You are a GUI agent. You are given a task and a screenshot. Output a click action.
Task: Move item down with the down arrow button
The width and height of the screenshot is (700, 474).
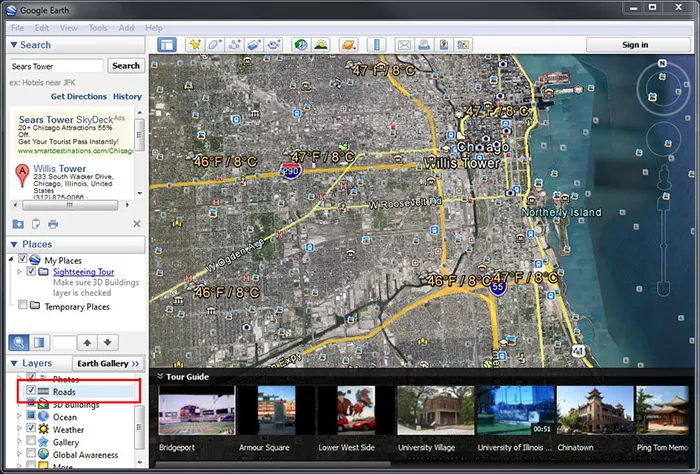[x=108, y=343]
